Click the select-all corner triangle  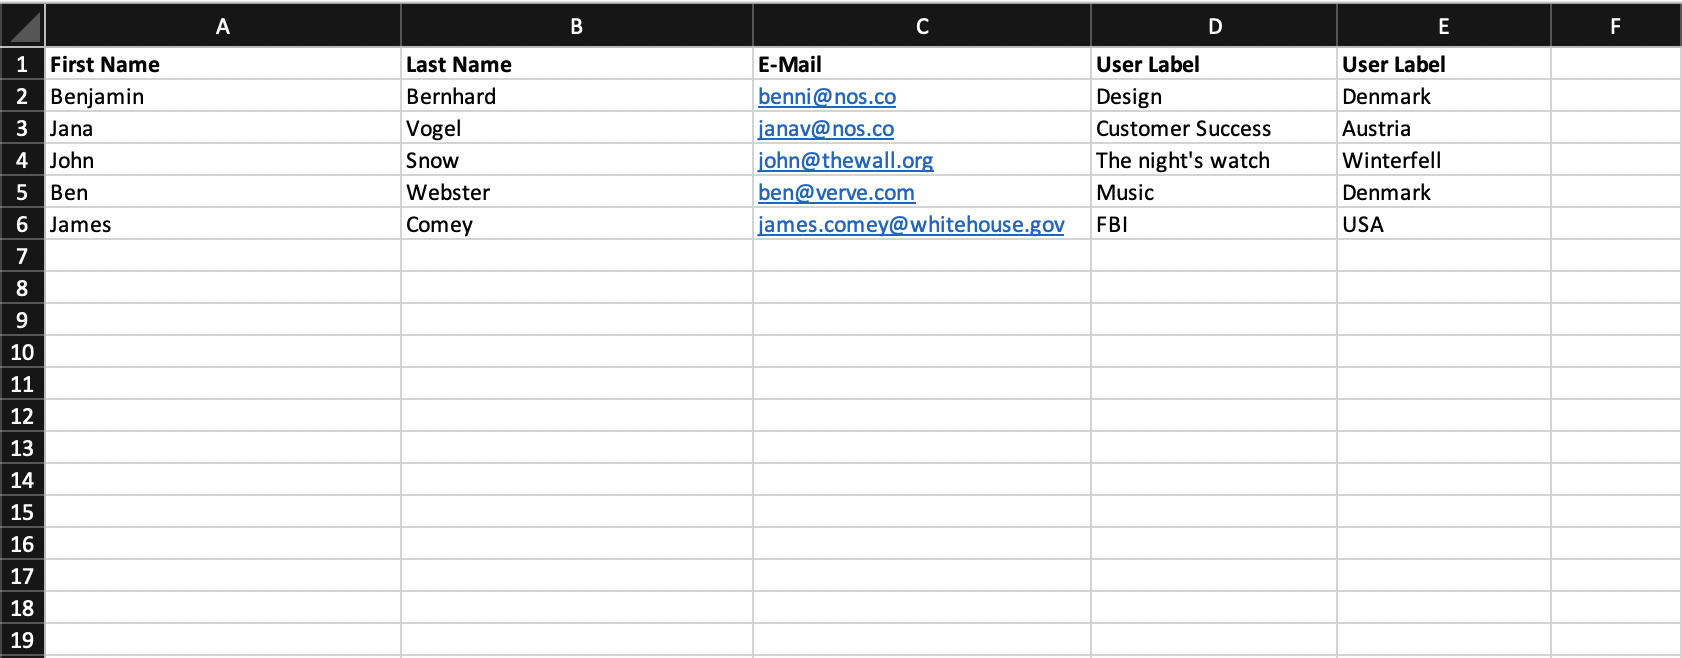[x=23, y=26]
